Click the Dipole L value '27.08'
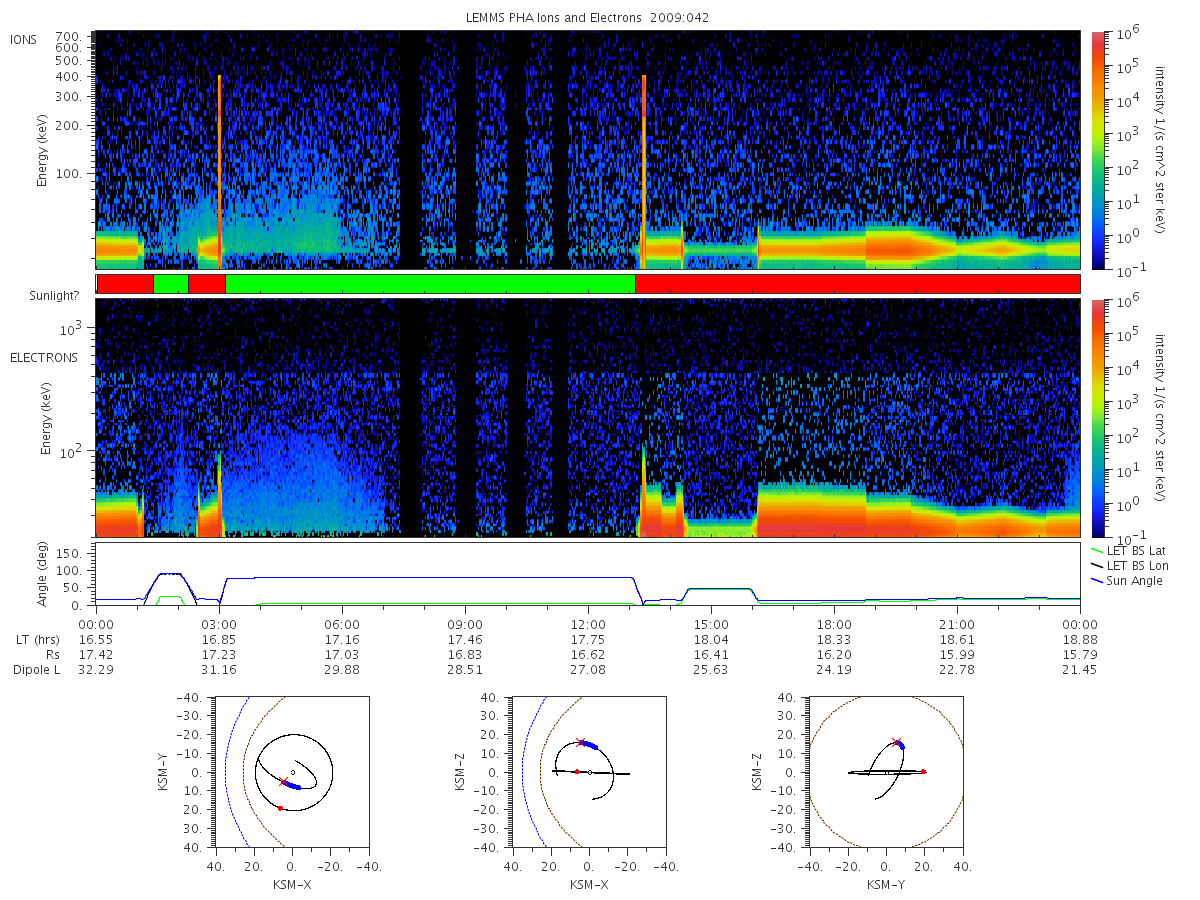The height and width of the screenshot is (900, 1200). (x=588, y=669)
